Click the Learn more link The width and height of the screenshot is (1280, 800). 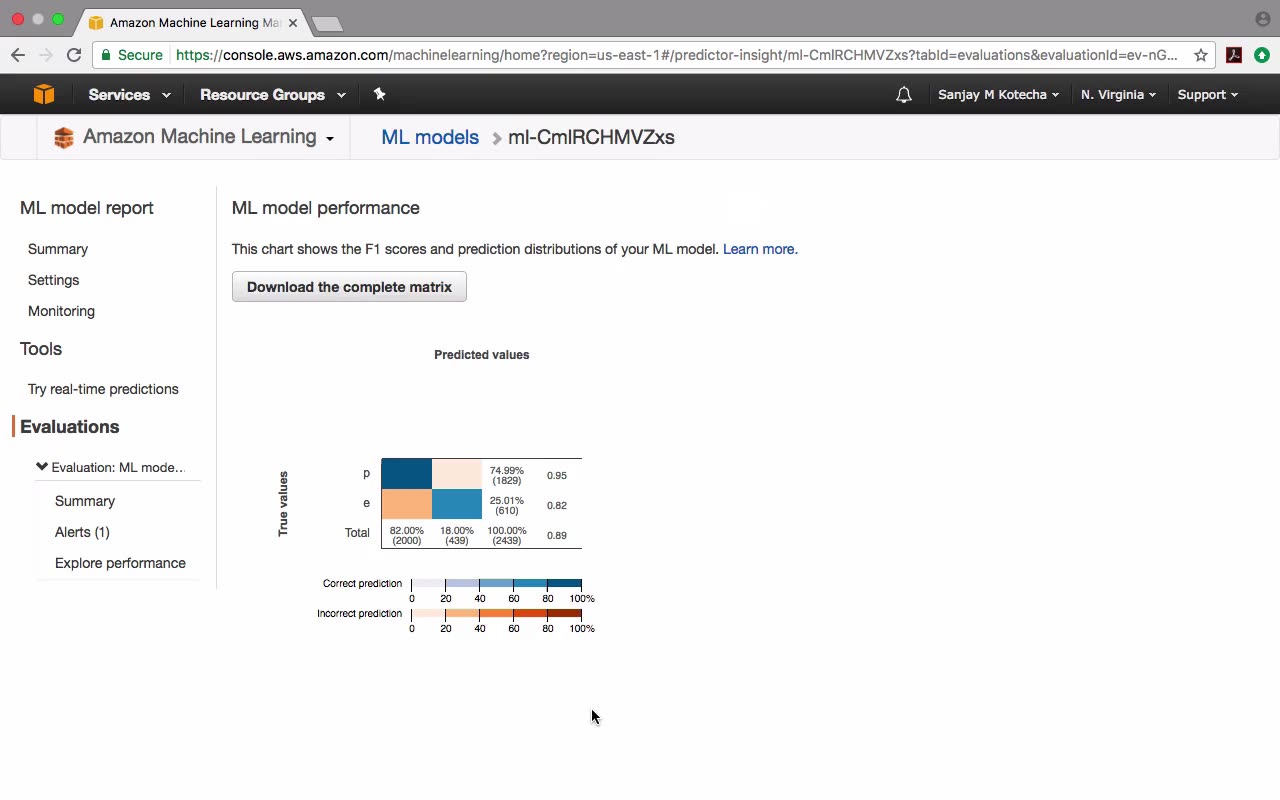tap(760, 249)
